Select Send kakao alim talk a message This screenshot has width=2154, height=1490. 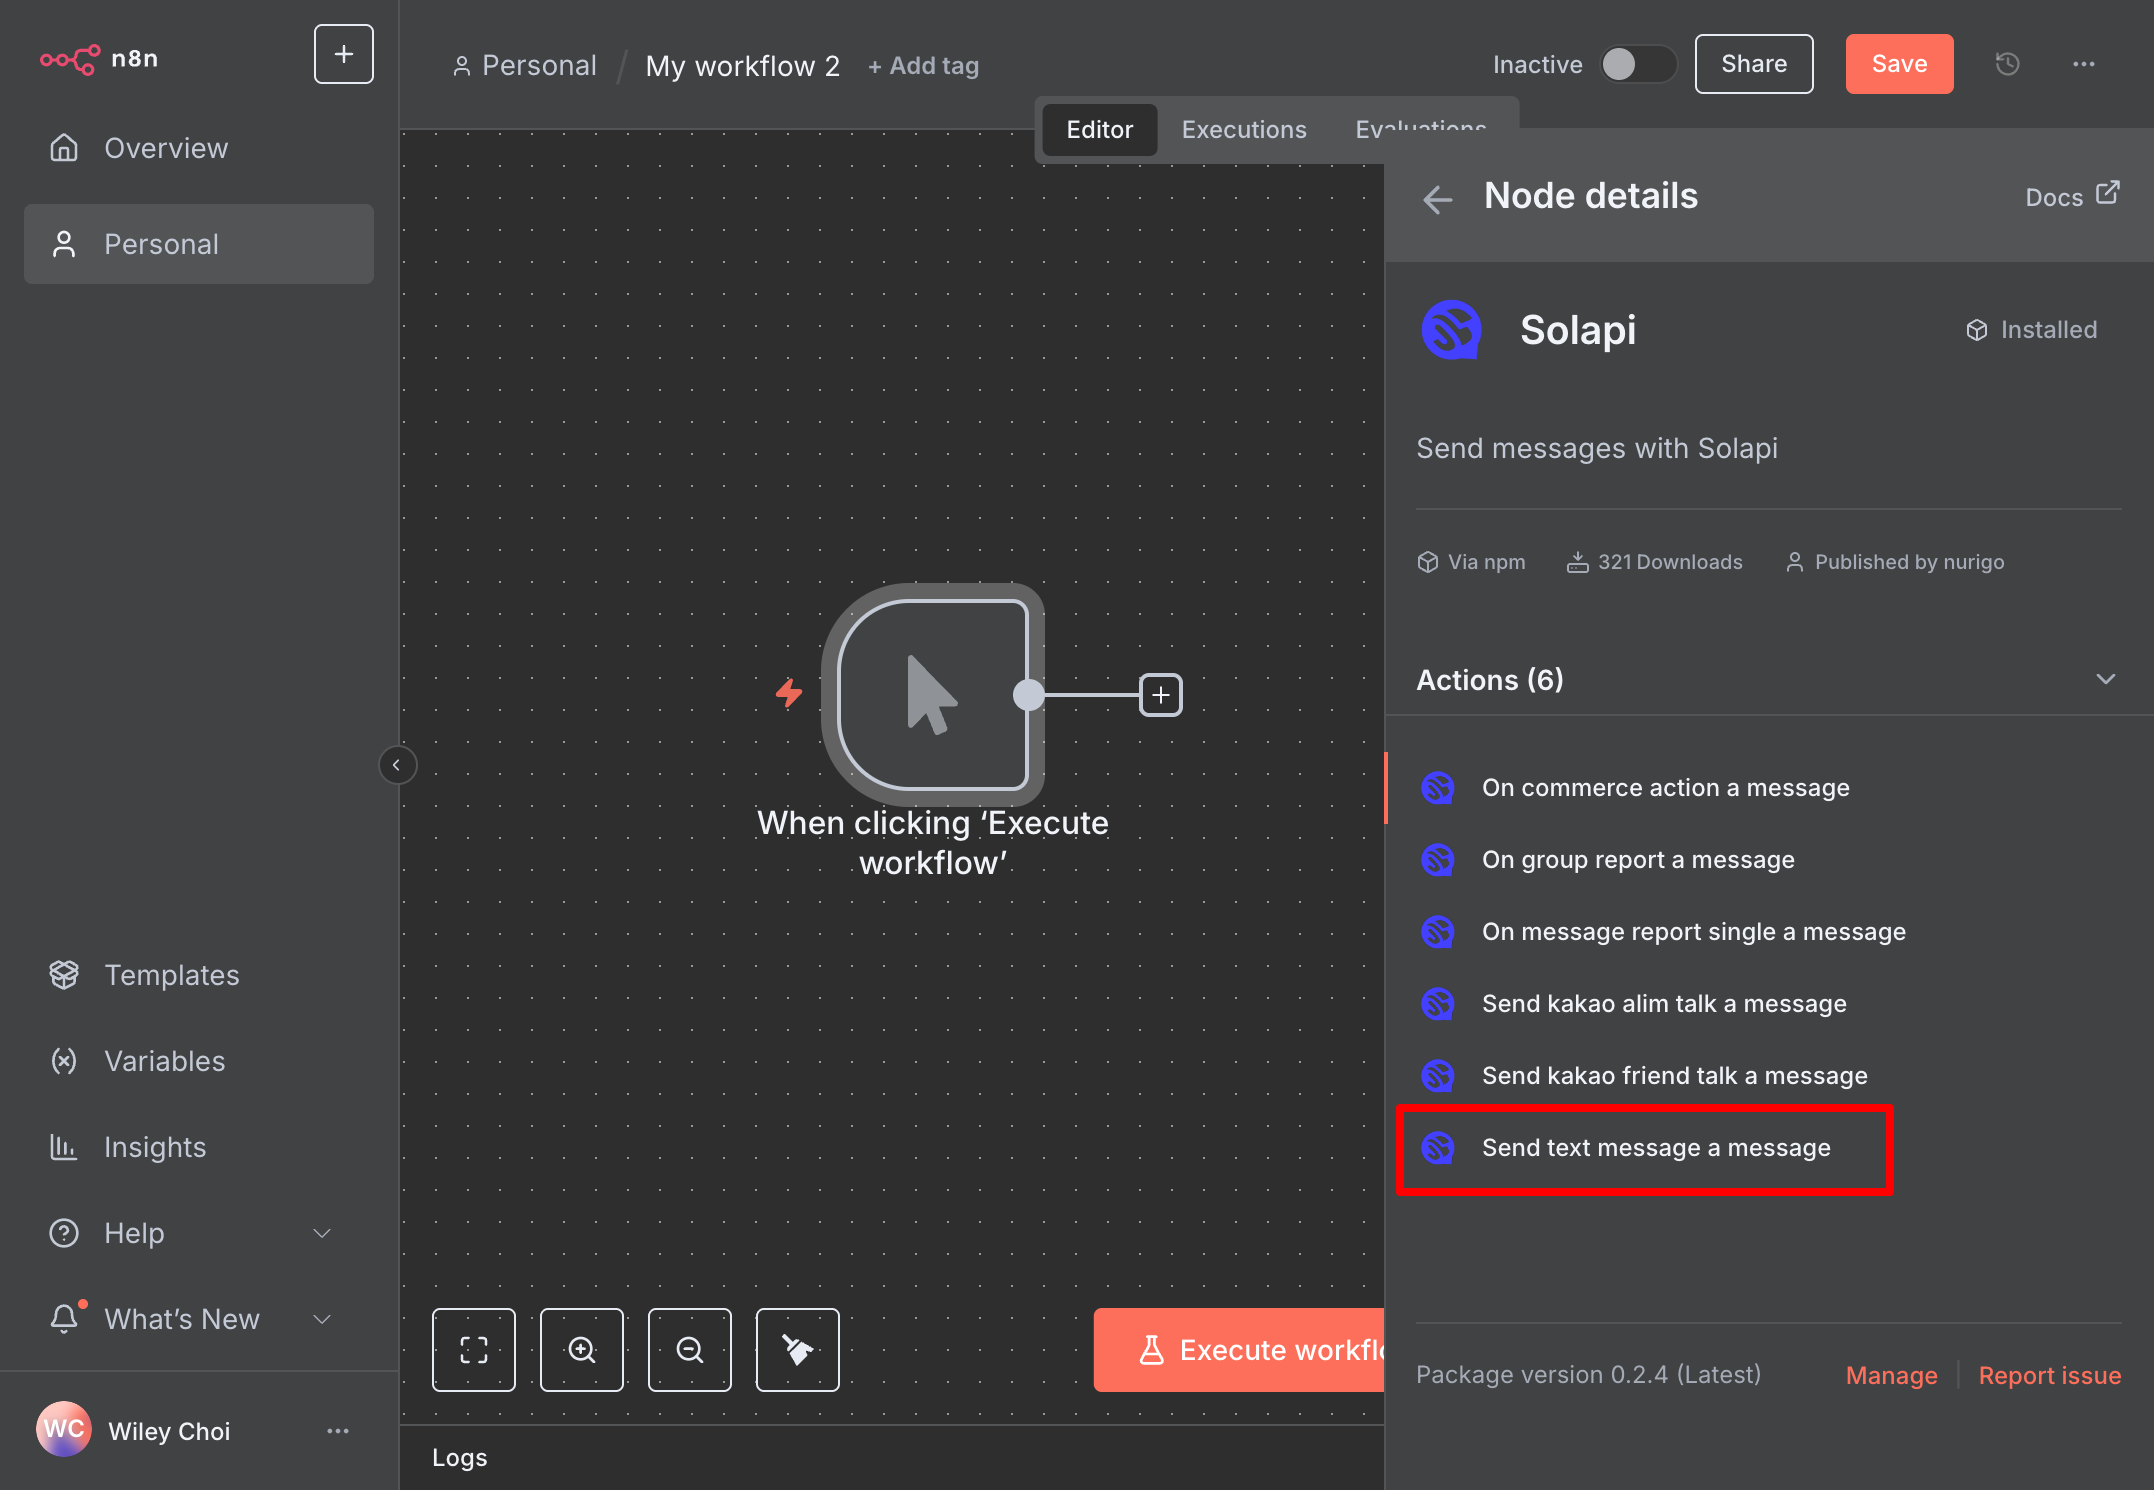pos(1768,1004)
